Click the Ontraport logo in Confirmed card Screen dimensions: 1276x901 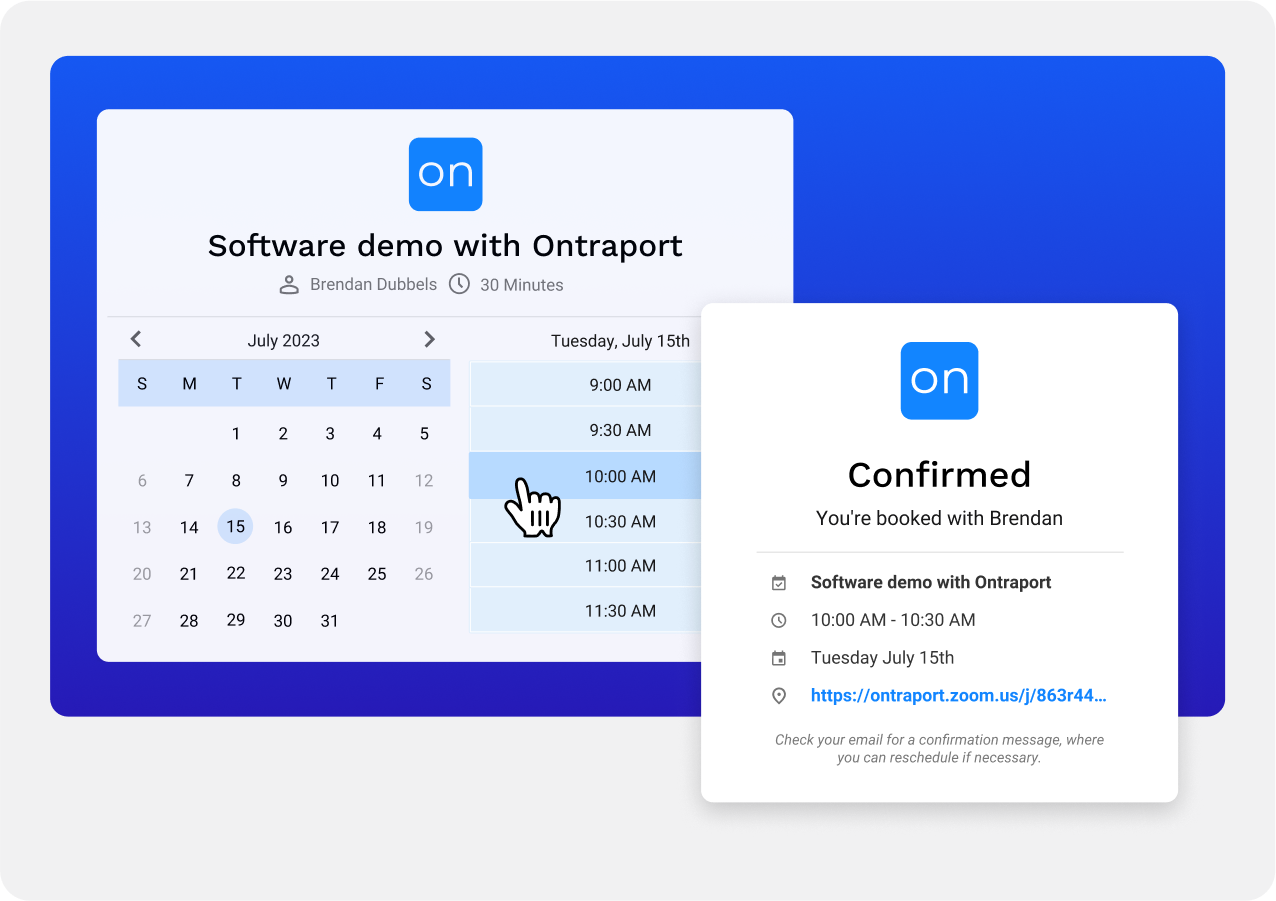point(939,381)
